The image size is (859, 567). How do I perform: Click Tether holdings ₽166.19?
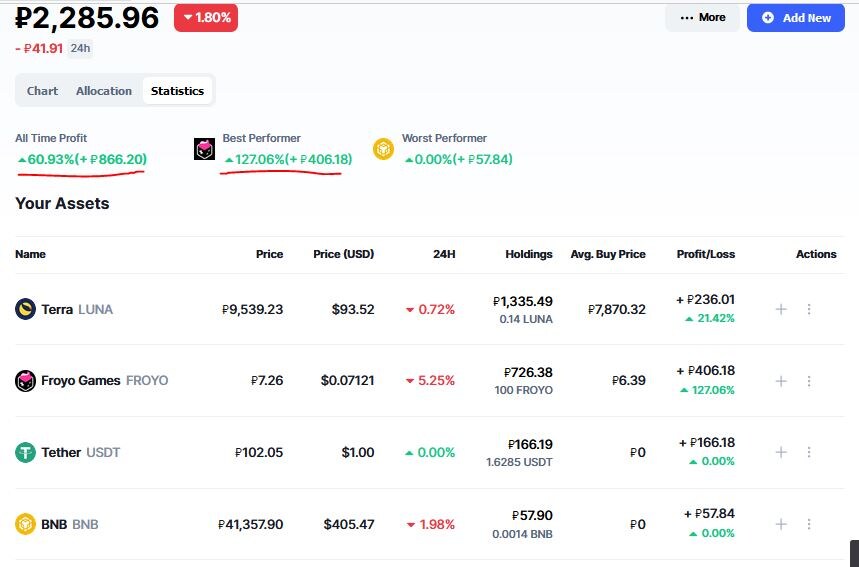click(x=530, y=444)
